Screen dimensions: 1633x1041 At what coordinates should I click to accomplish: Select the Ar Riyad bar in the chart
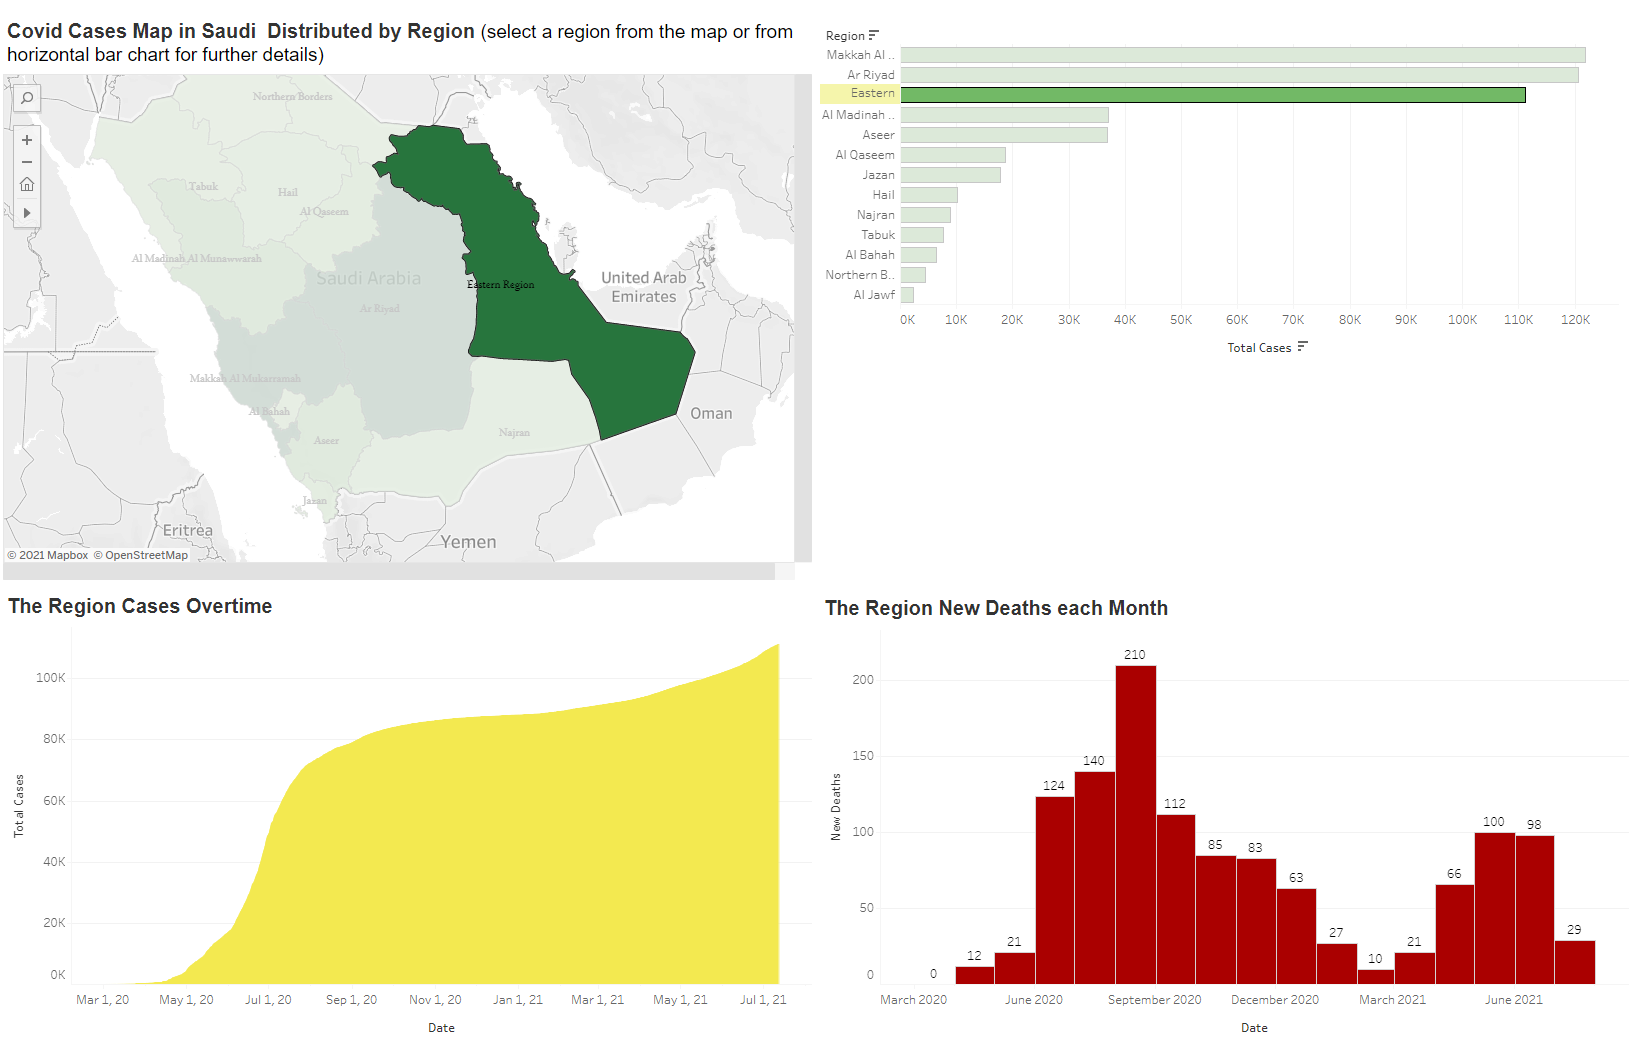[1200, 74]
